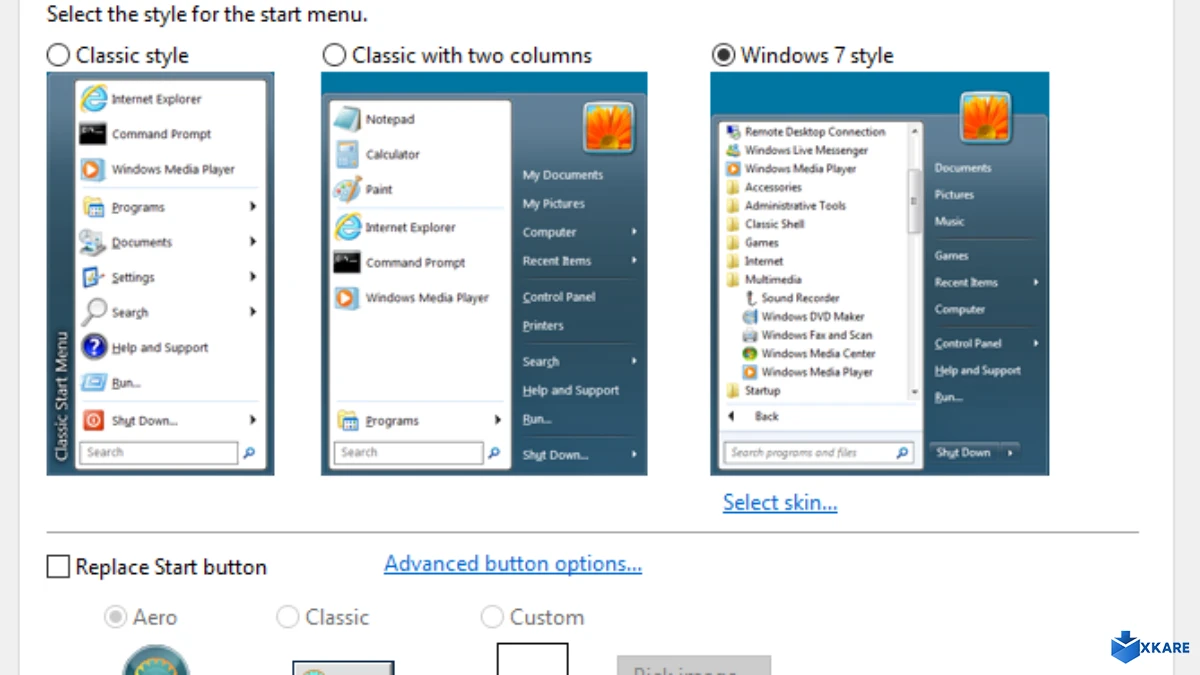The height and width of the screenshot is (675, 1200).
Task: Click Settings icon in Classic style preview
Action: 93,277
